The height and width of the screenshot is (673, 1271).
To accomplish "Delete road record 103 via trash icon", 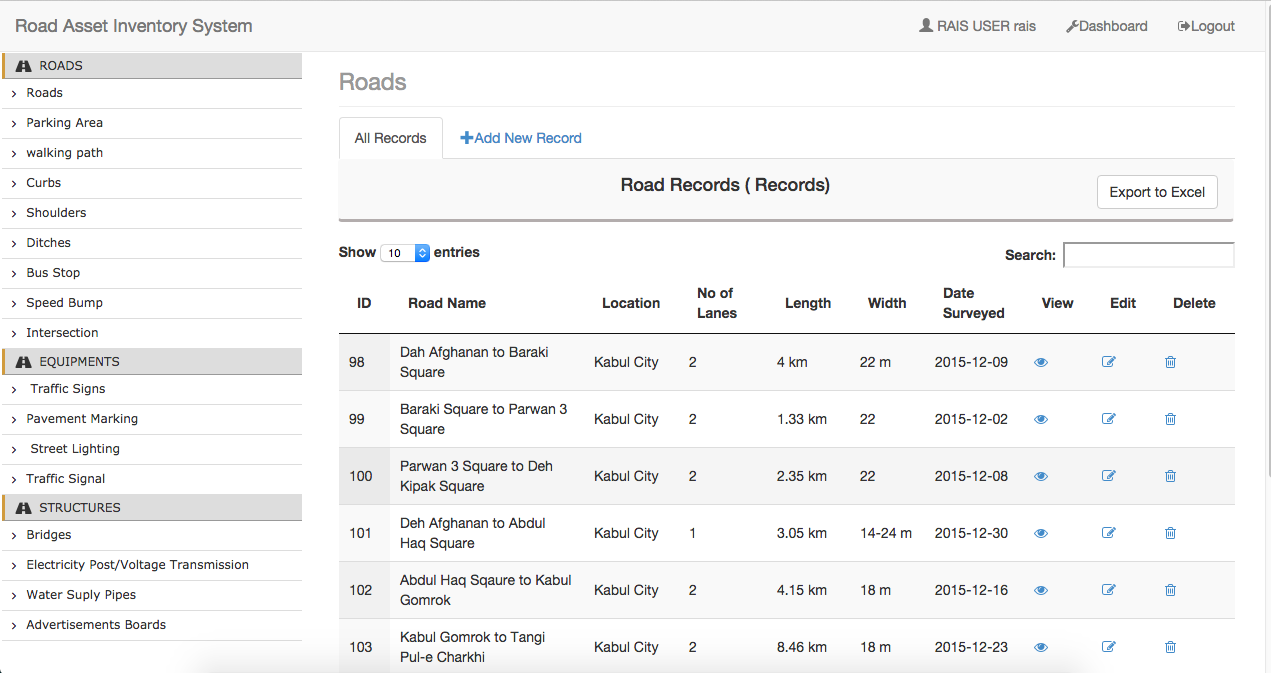I will coord(1170,647).
